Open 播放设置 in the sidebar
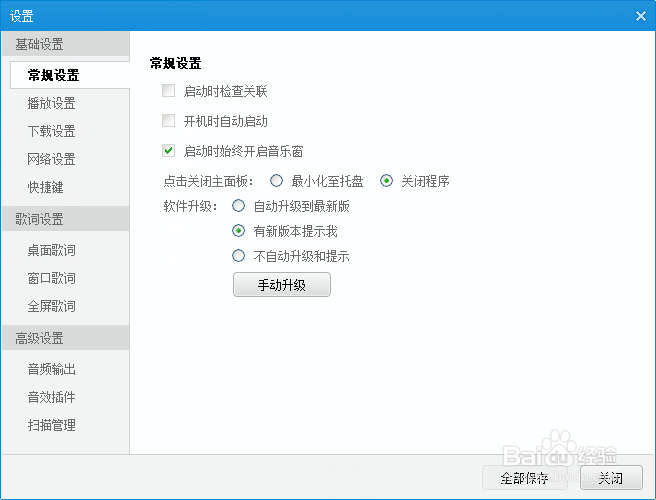The width and height of the screenshot is (656, 500). pos(51,103)
